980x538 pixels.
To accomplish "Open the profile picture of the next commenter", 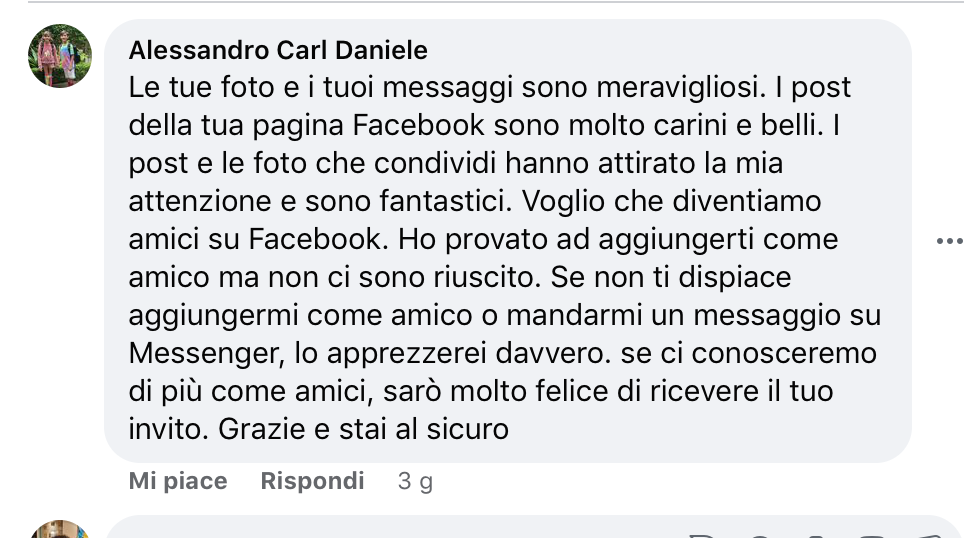I will 60,529.
